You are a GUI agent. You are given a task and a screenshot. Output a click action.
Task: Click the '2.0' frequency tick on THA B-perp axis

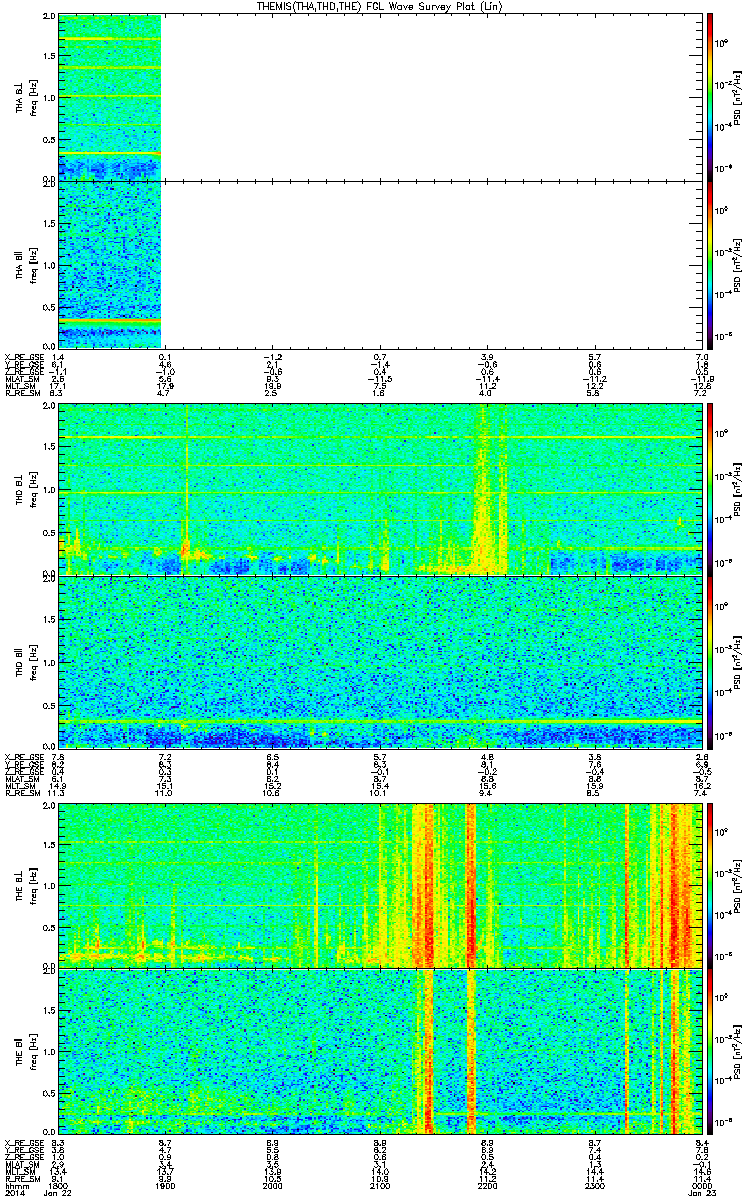[50, 18]
